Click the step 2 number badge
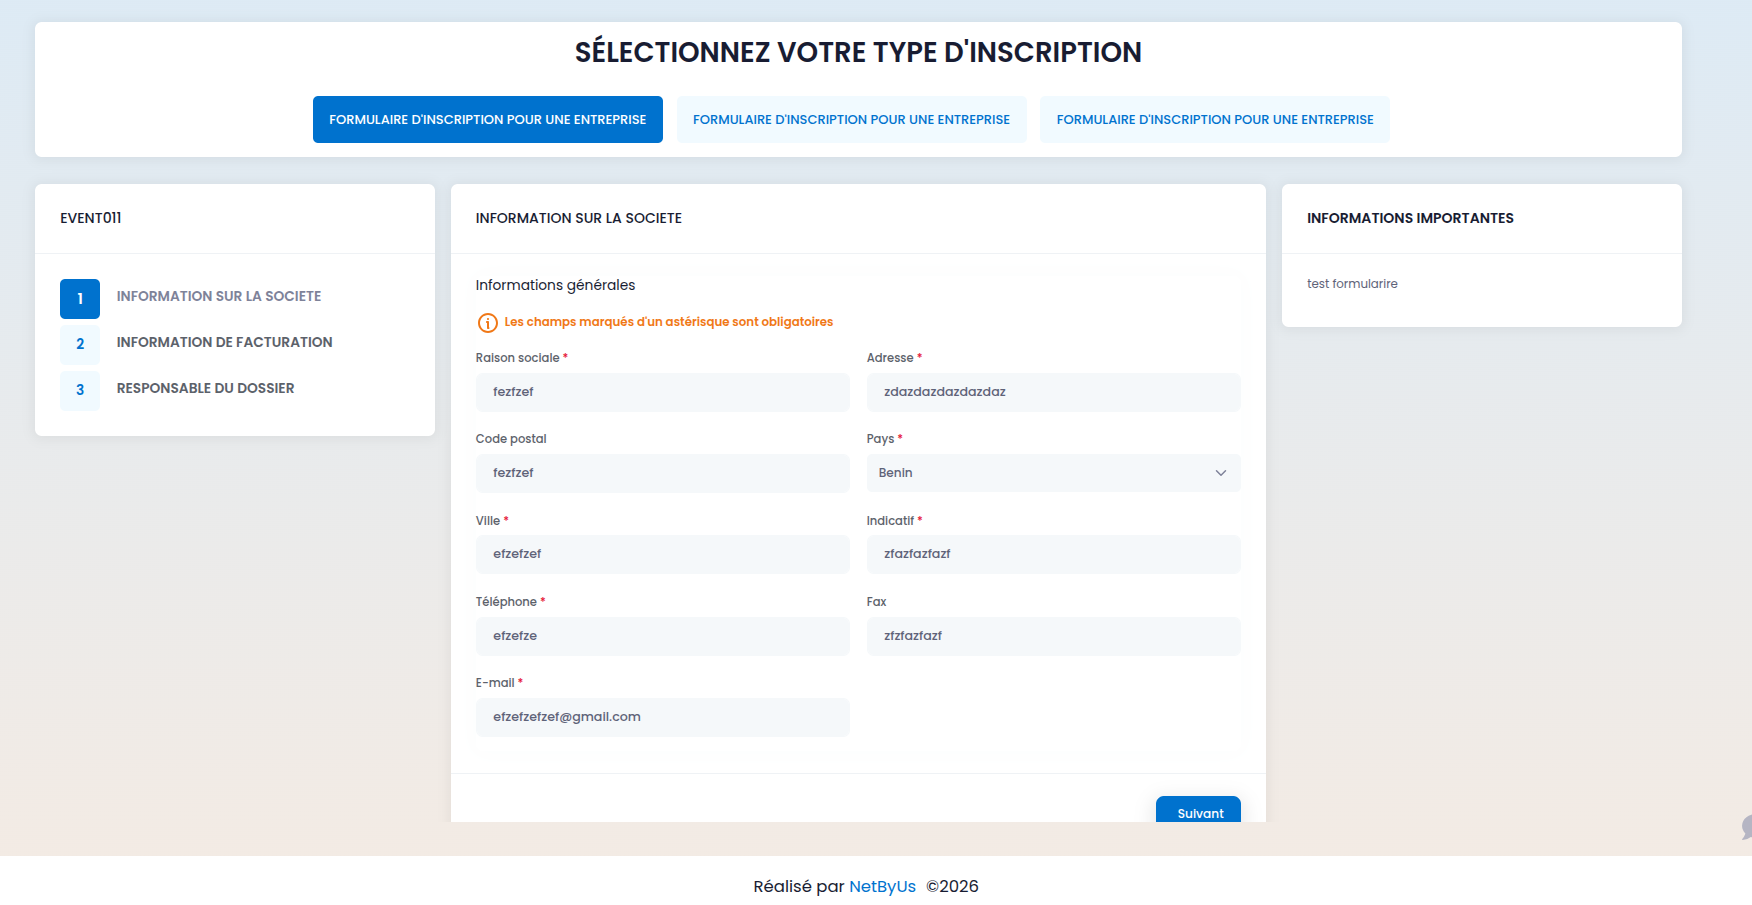Viewport: 1752px width, 905px height. coord(80,344)
